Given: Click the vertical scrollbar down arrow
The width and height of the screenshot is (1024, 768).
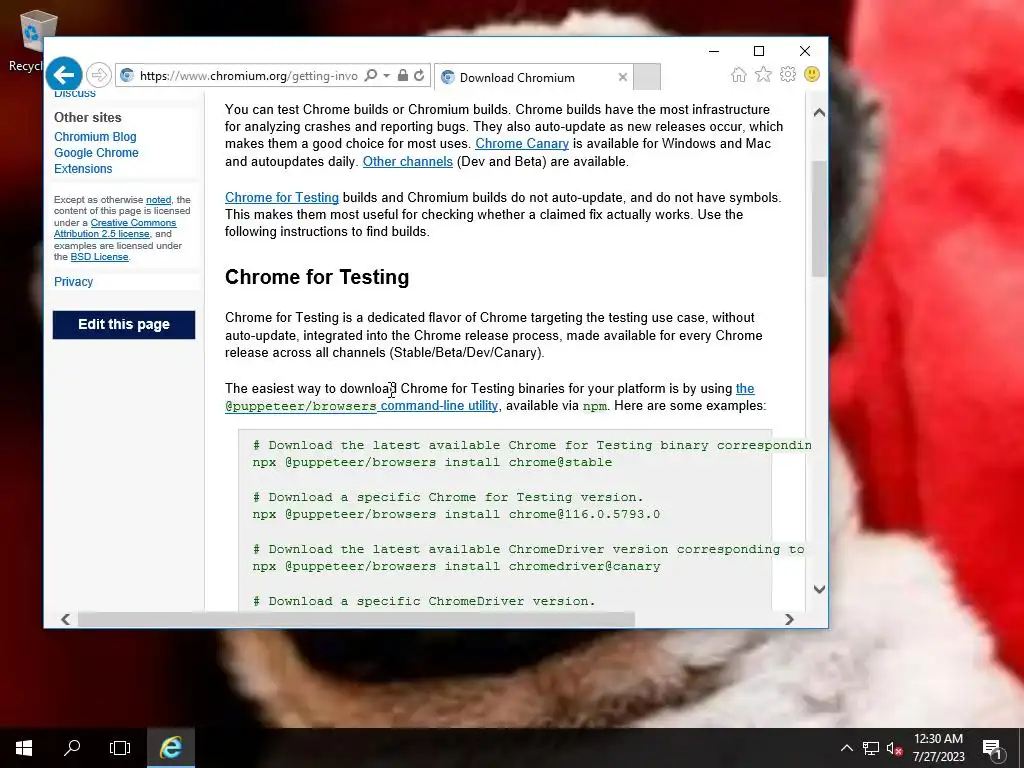Looking at the screenshot, I should (x=819, y=589).
